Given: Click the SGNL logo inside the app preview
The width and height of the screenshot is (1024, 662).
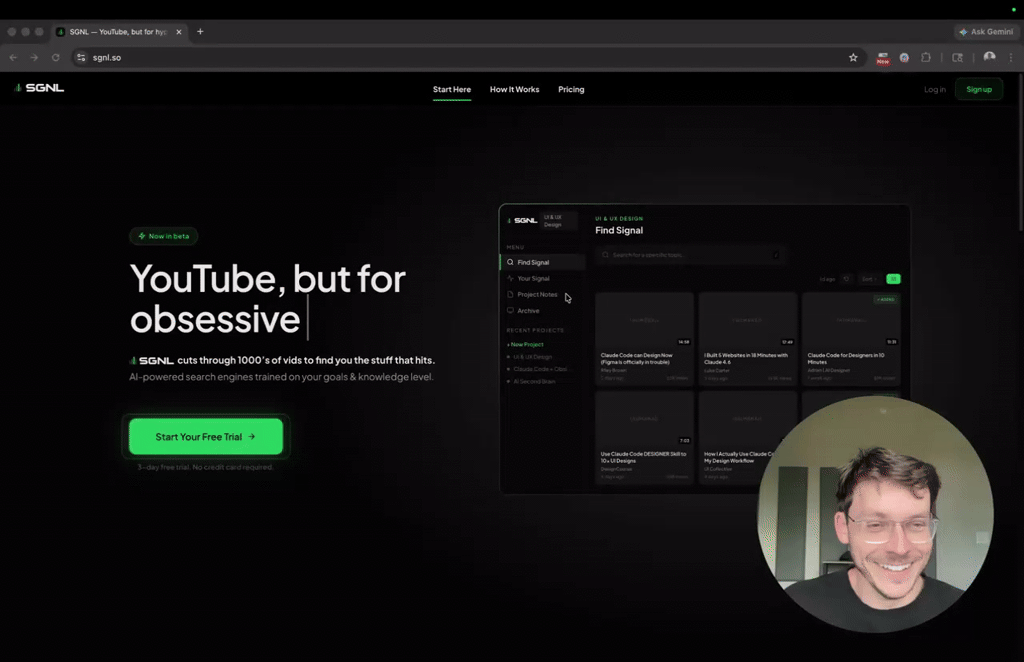Looking at the screenshot, I should pyautogui.click(x=522, y=221).
